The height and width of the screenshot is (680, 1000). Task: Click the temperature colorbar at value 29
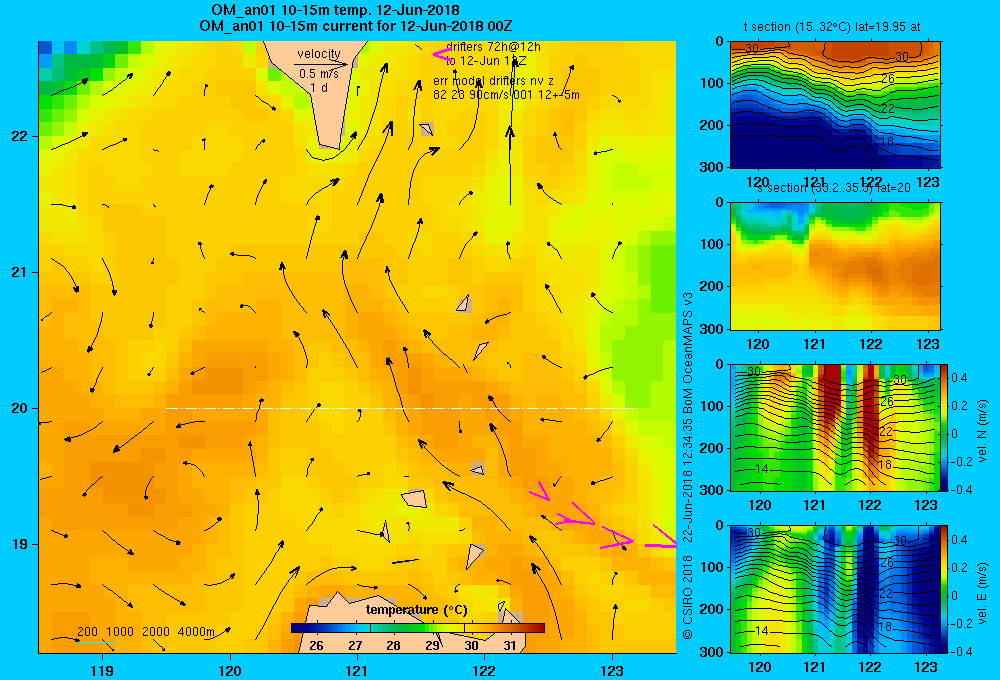(x=432, y=628)
